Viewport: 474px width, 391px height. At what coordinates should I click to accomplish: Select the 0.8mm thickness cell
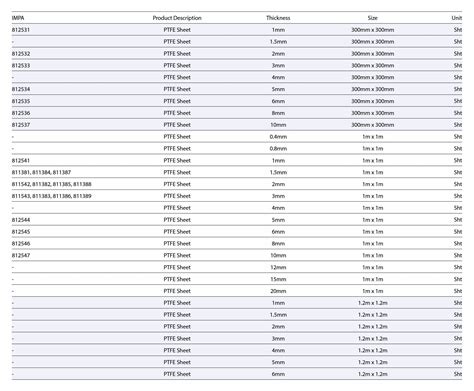coord(278,149)
